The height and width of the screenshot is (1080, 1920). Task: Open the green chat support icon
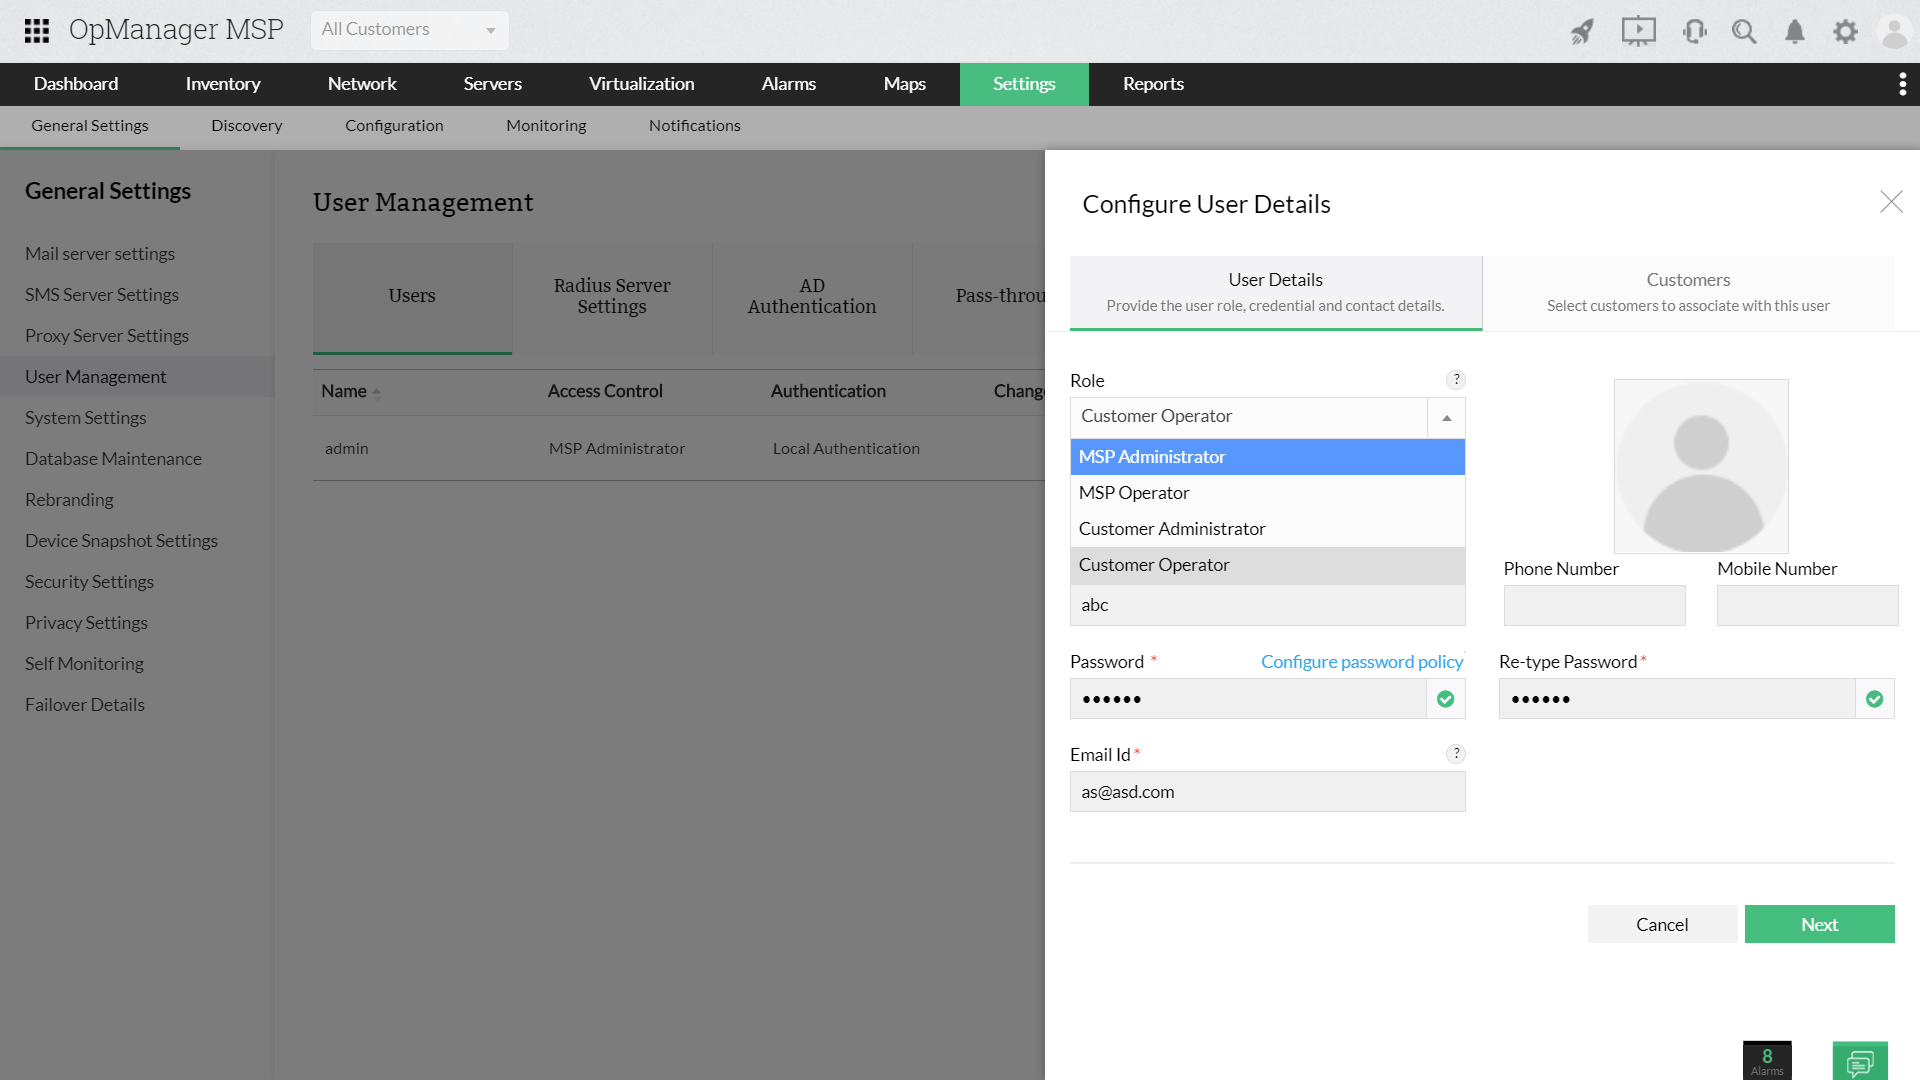point(1860,1061)
